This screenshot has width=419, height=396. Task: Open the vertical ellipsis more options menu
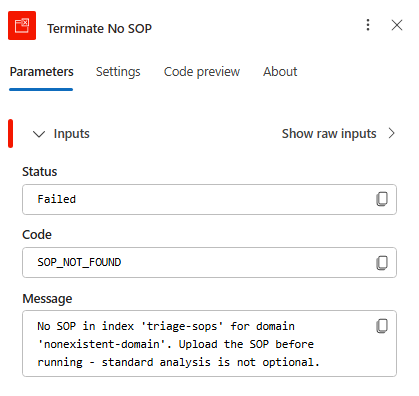(x=368, y=25)
